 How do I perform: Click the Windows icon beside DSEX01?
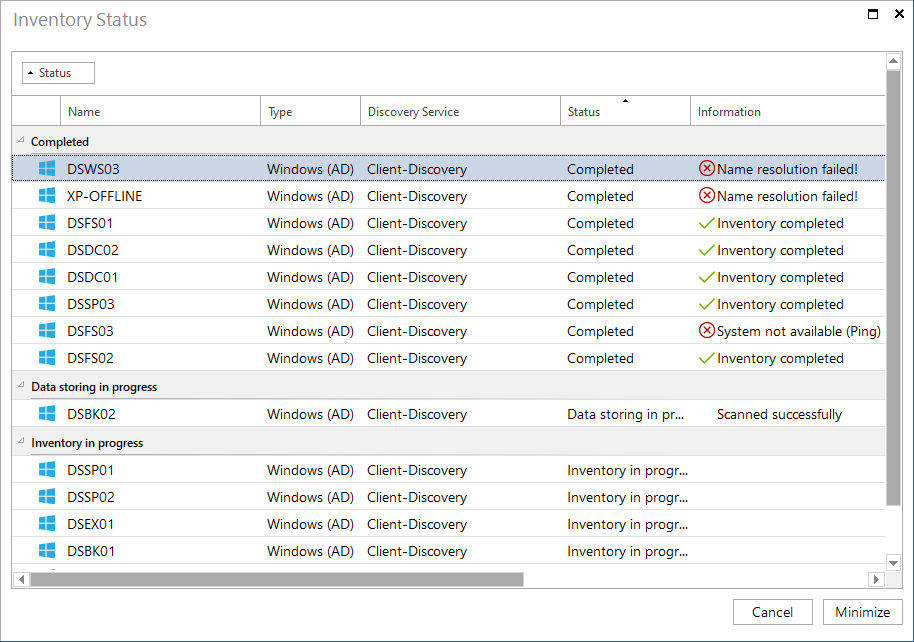point(47,524)
